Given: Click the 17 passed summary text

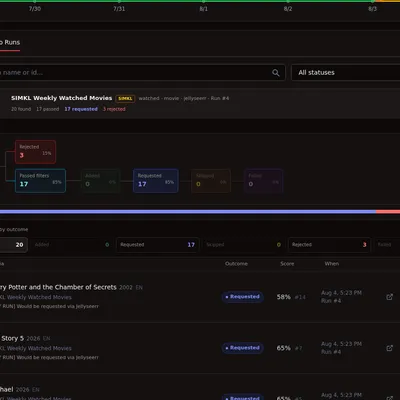Looking at the screenshot, I should tap(48, 109).
